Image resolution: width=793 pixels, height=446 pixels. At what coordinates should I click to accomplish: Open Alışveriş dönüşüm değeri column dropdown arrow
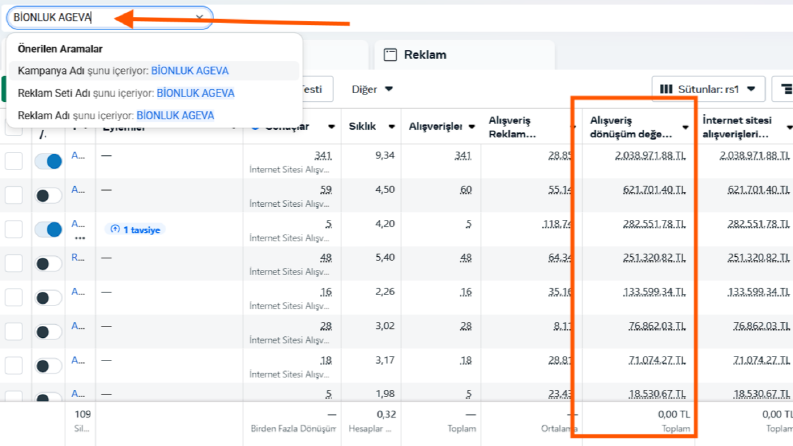click(x=685, y=127)
